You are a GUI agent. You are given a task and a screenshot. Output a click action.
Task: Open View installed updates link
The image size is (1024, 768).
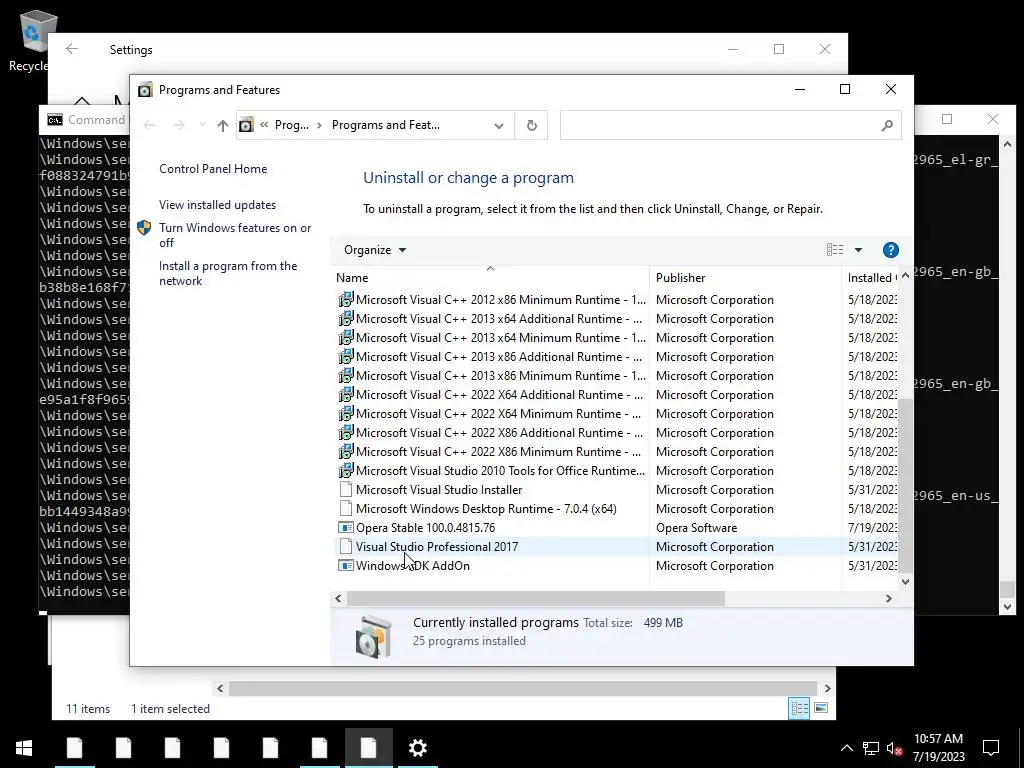pyautogui.click(x=217, y=205)
